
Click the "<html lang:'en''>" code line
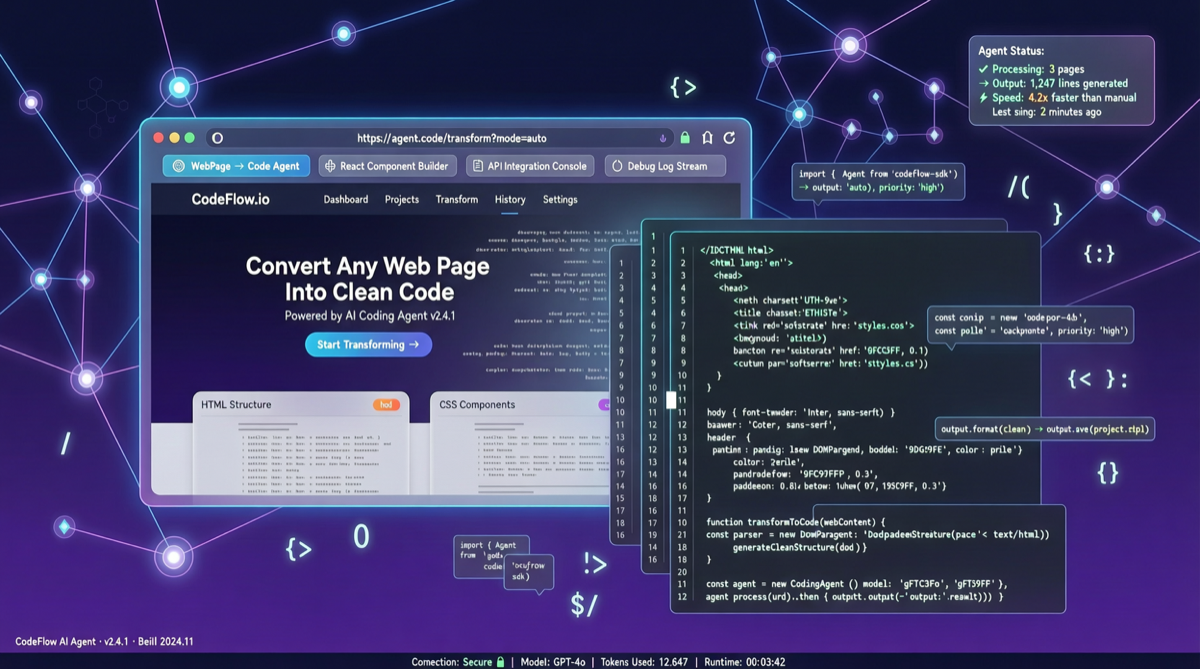coord(750,263)
